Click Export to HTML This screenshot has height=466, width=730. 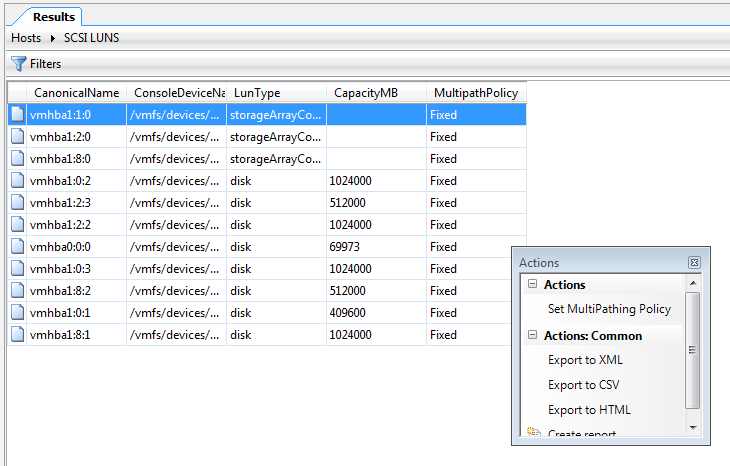pos(589,410)
